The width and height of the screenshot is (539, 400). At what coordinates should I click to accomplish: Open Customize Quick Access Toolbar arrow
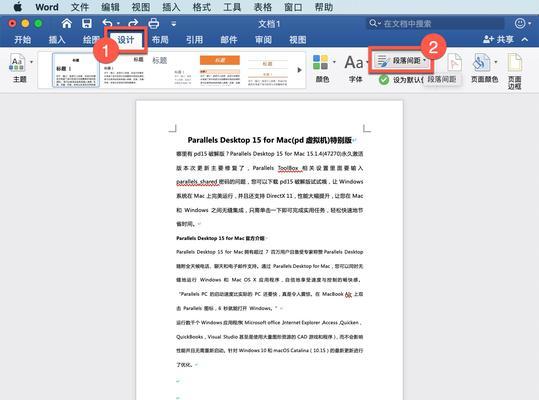tap(174, 24)
